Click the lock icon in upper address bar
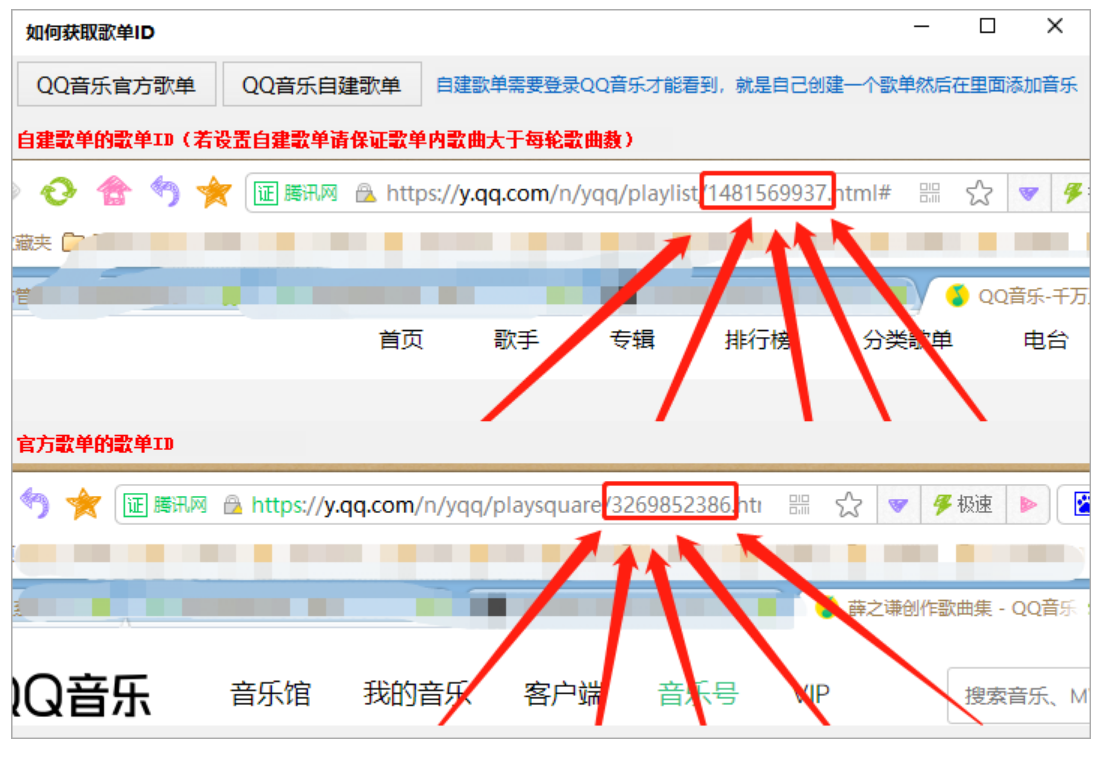The height and width of the screenshot is (759, 1106). [x=365, y=193]
